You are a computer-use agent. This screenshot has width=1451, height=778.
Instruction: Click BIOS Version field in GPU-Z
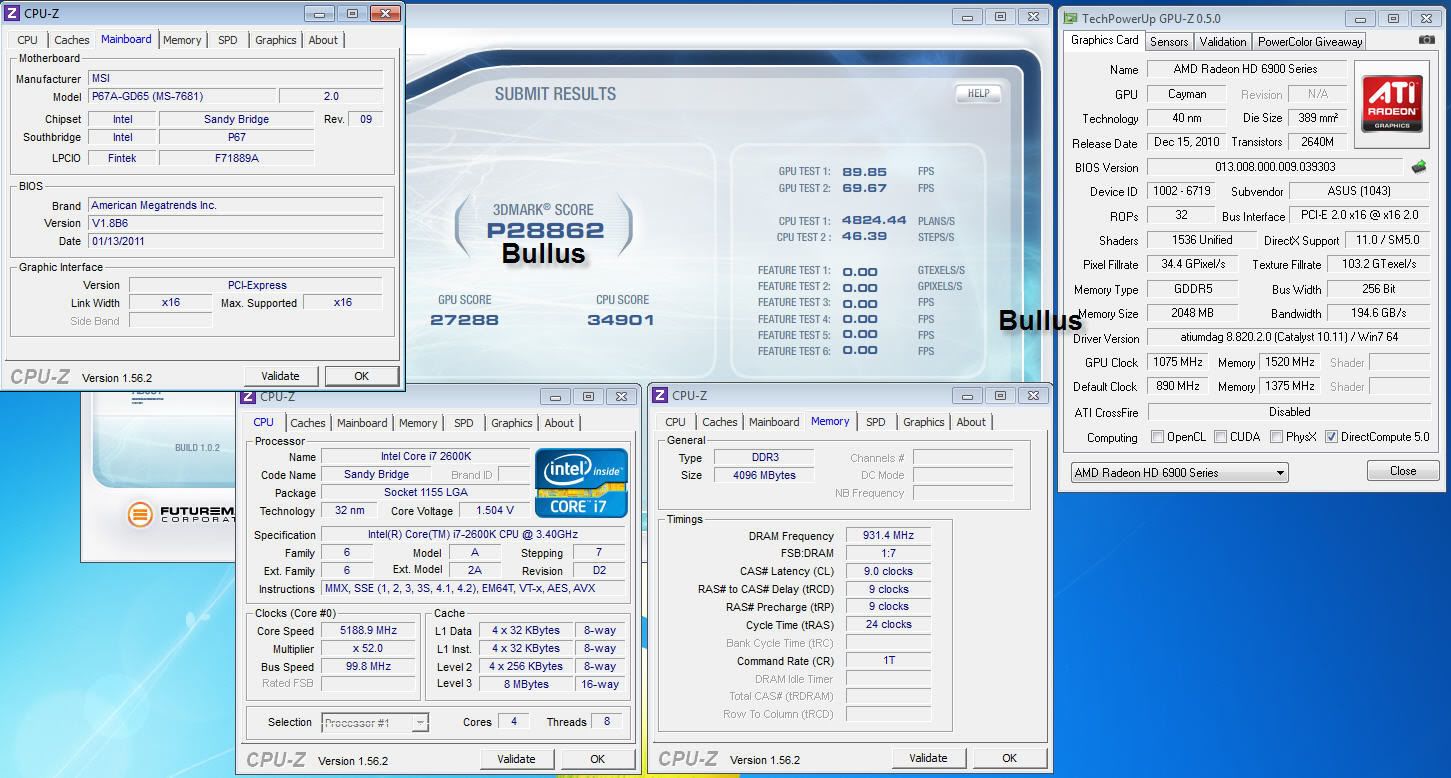click(x=1275, y=167)
